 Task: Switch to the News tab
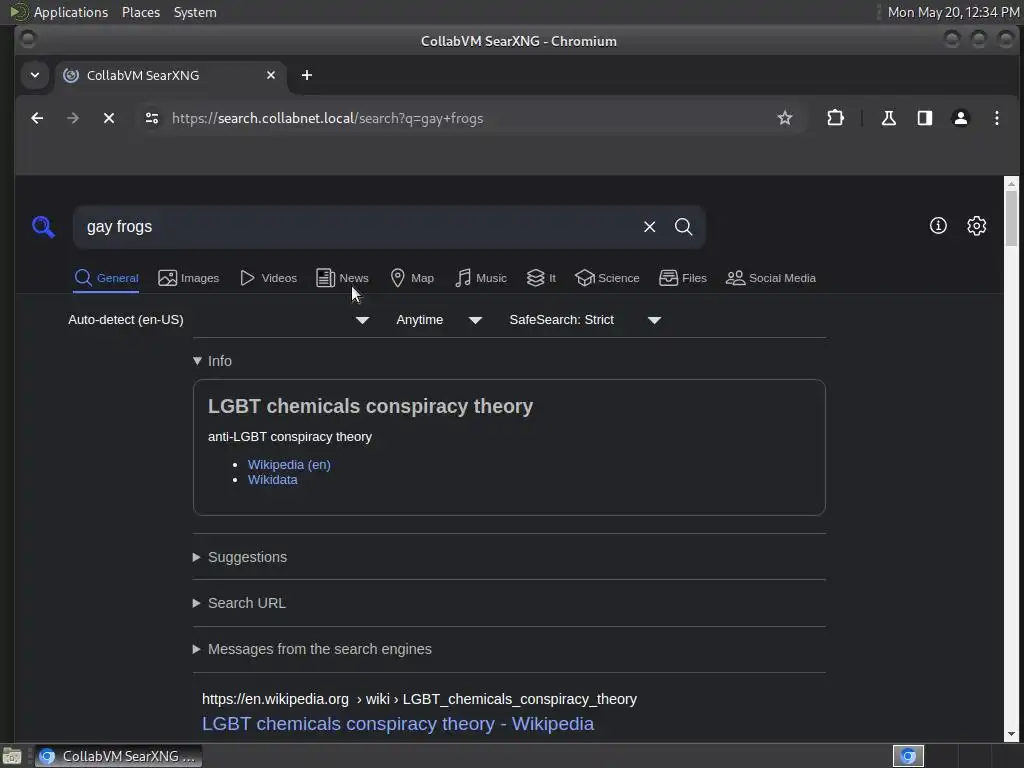[342, 278]
